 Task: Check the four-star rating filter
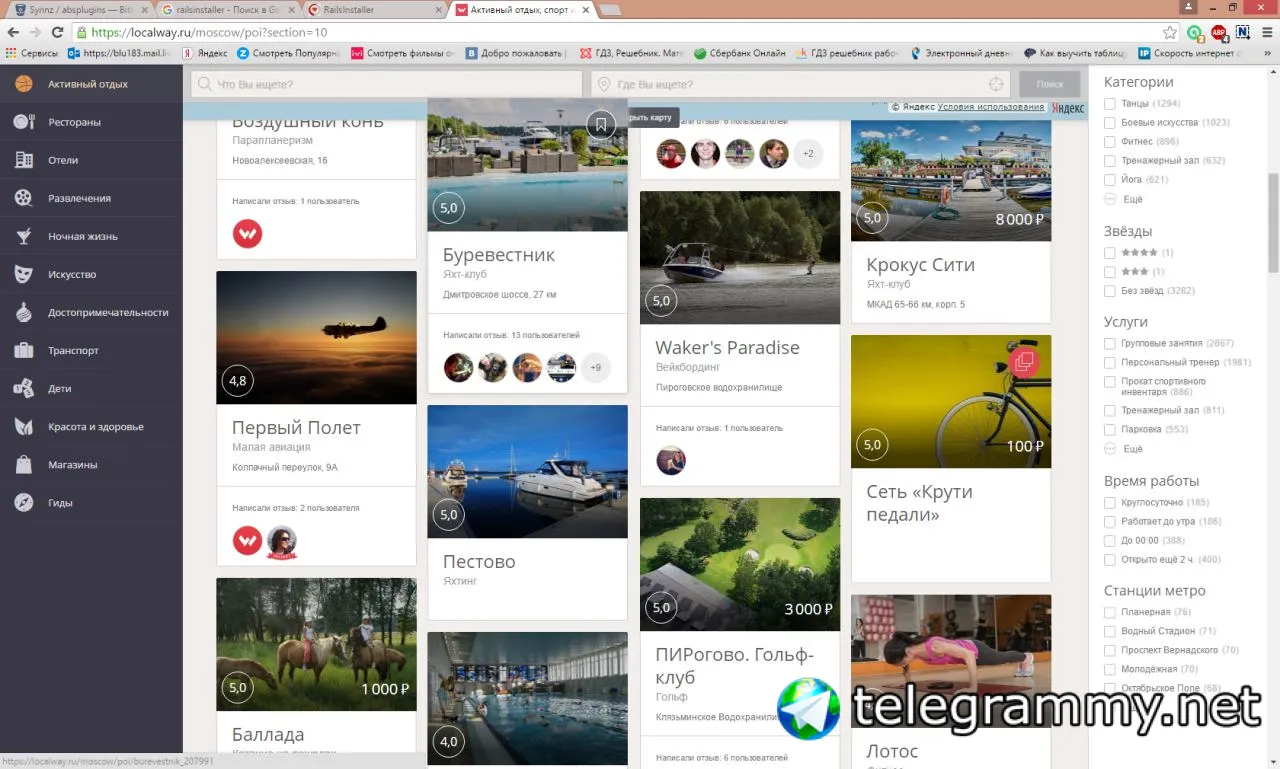(x=1110, y=253)
